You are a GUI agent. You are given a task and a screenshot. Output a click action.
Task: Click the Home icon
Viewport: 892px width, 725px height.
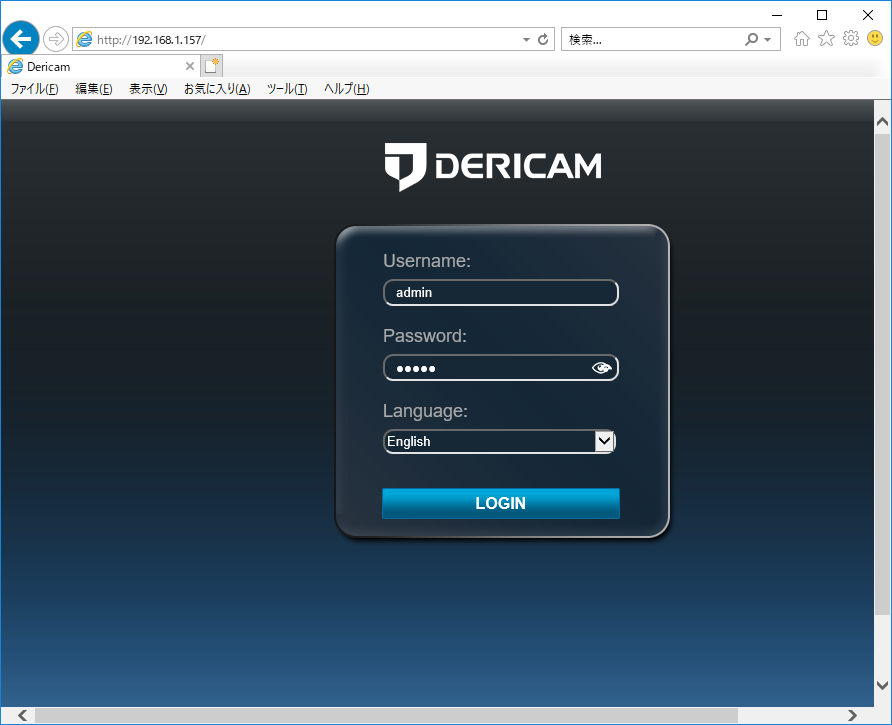pyautogui.click(x=802, y=39)
